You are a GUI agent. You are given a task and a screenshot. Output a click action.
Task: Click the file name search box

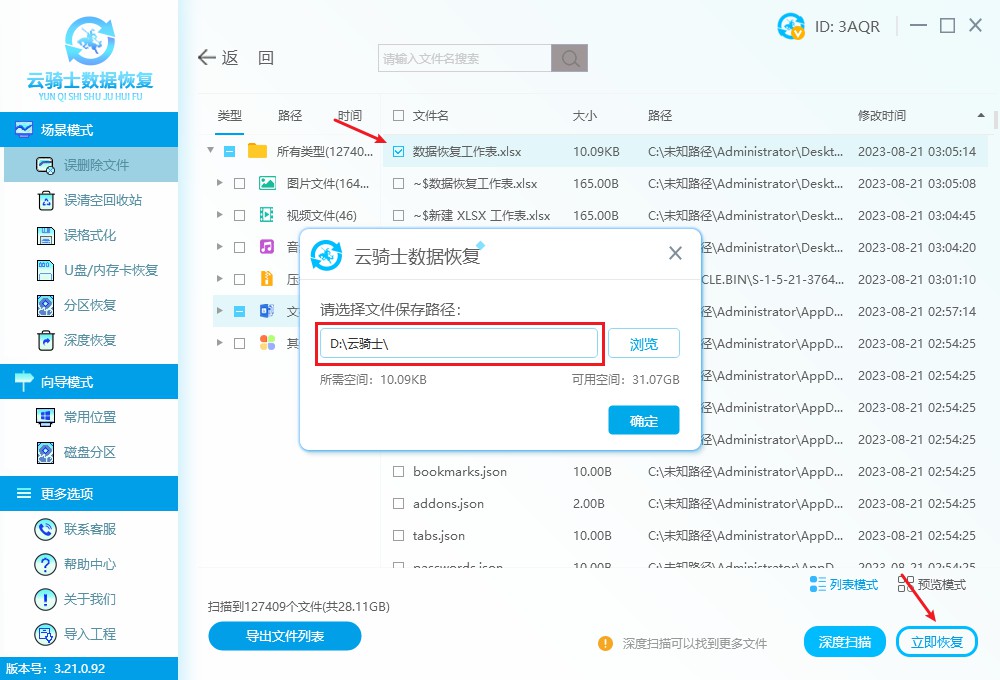click(465, 58)
